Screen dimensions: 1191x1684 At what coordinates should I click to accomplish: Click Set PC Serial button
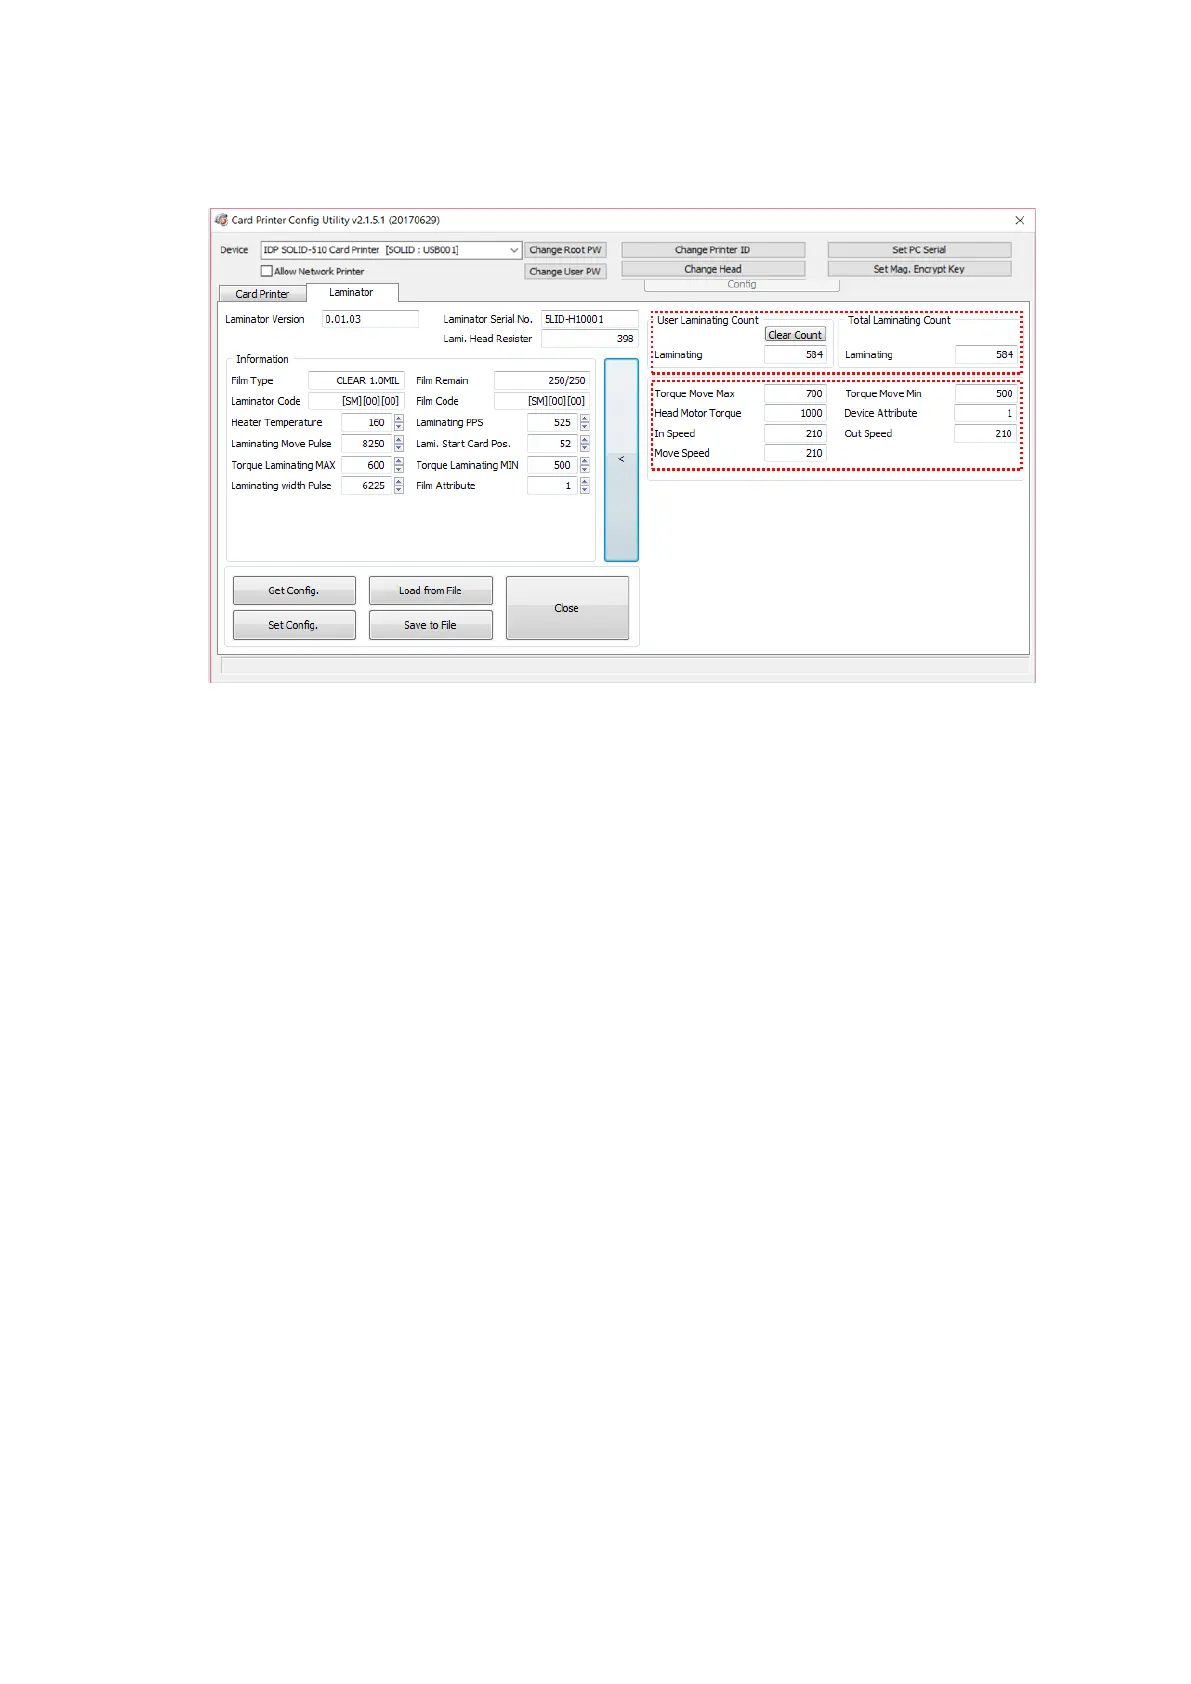919,250
